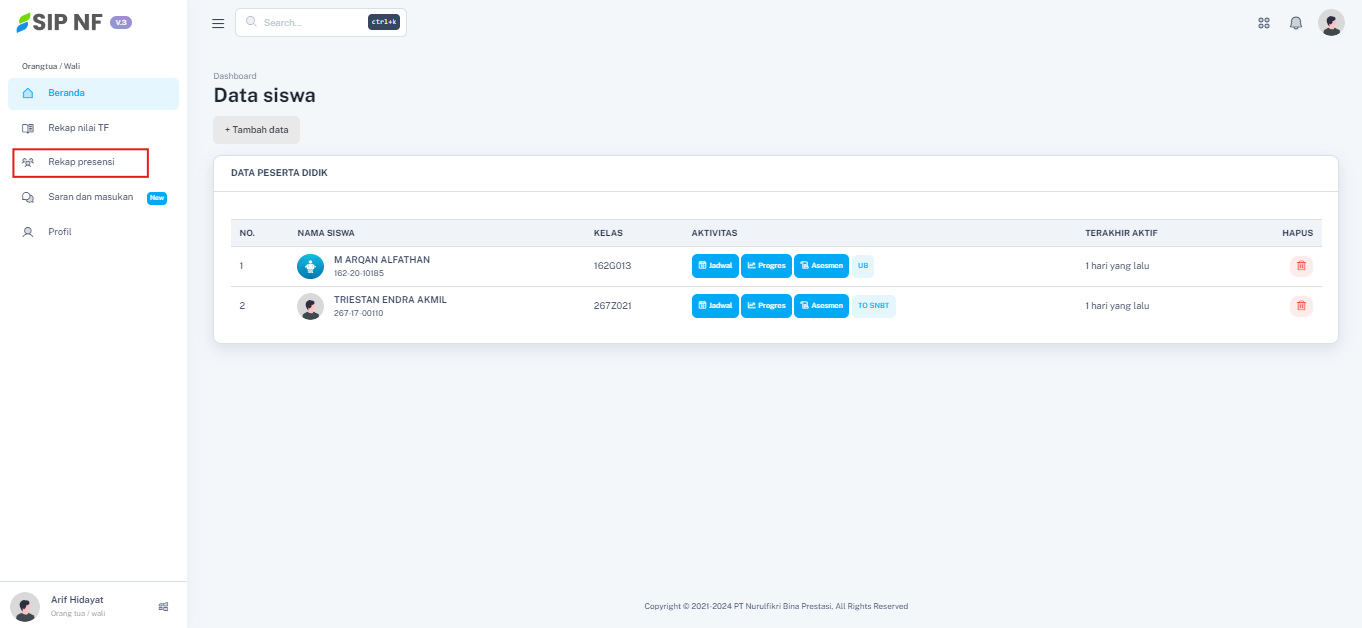Open the notification bell
The image size is (1362, 628).
[1296, 23]
